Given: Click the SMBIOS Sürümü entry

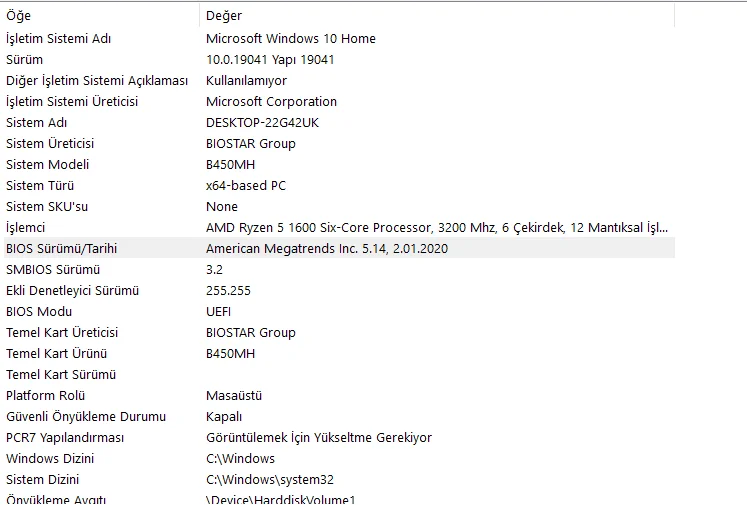Looking at the screenshot, I should pos(53,270).
